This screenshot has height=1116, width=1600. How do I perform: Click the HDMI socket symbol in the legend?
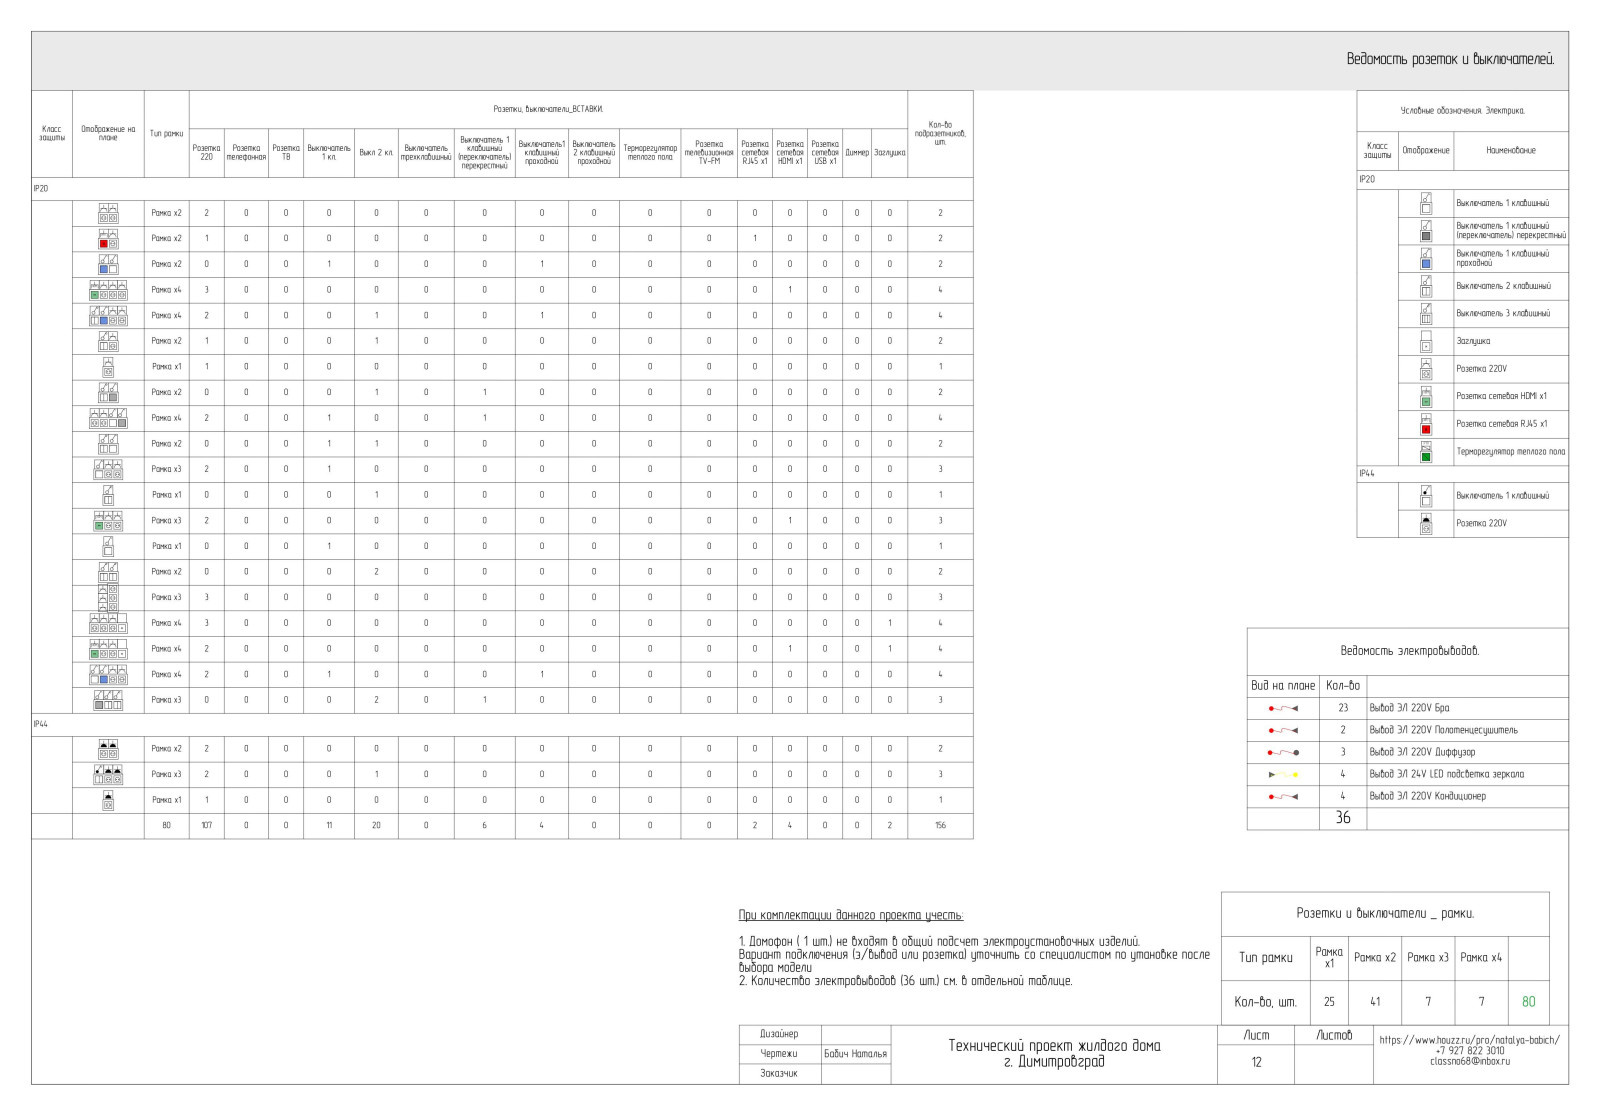1426,397
